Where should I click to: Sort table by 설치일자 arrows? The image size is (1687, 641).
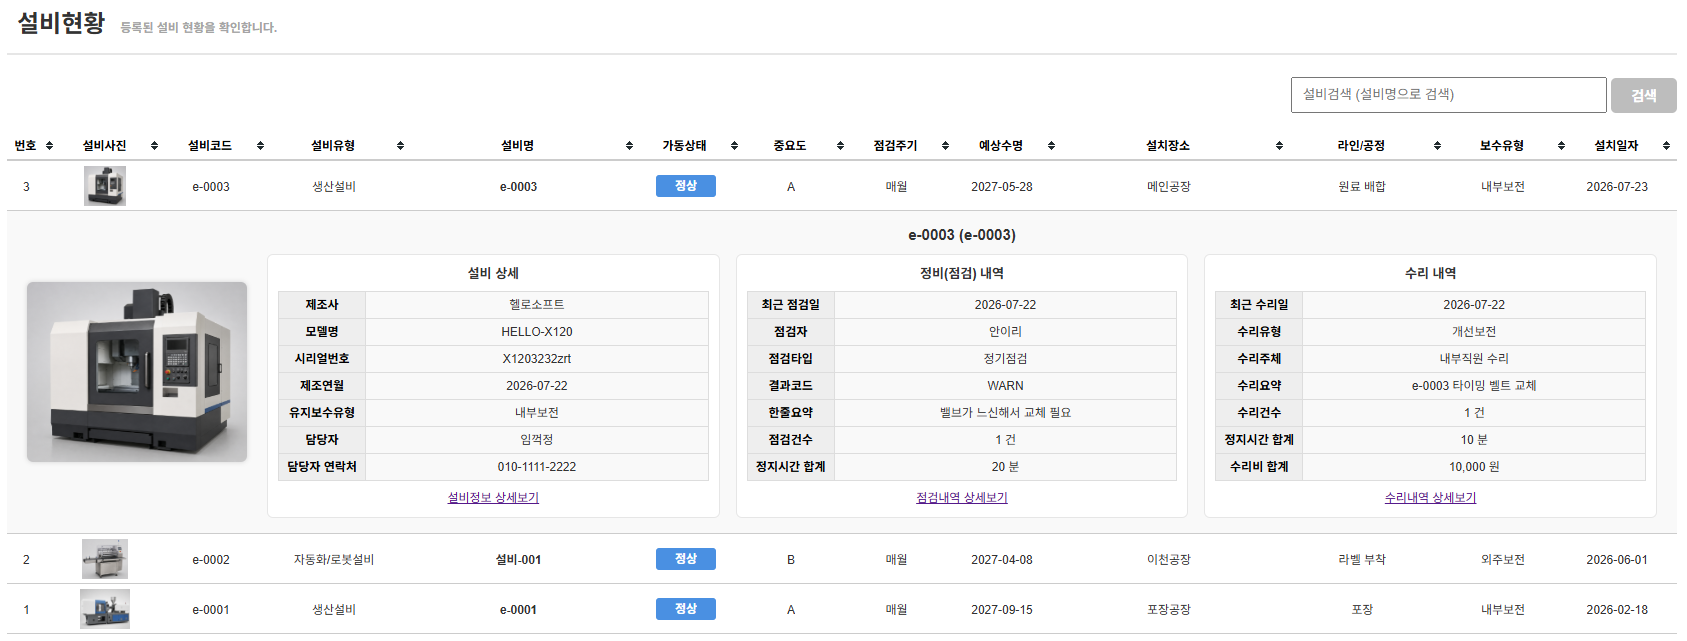1666,146
